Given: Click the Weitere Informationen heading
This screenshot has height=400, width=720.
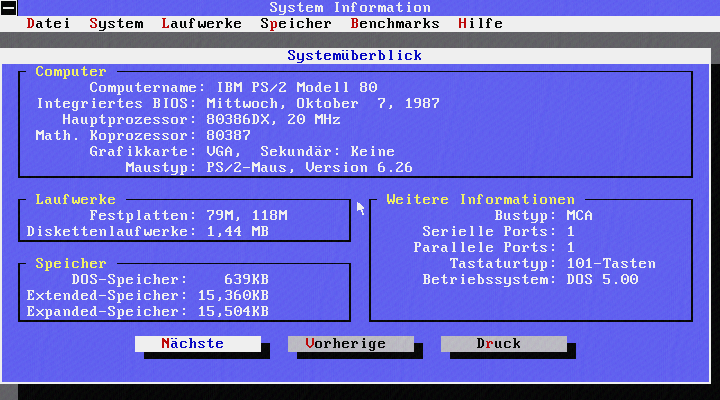Looking at the screenshot, I should pyautogui.click(x=480, y=199).
